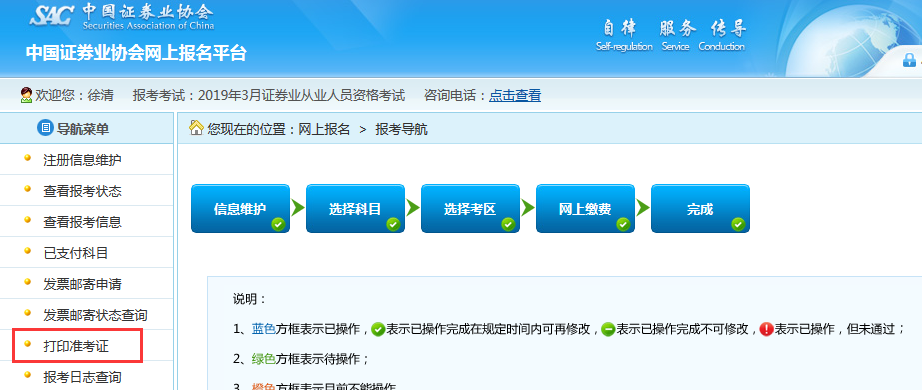922x390 pixels.
Task: Click the 自律 Self-regulation slogan text
Action: 624,35
